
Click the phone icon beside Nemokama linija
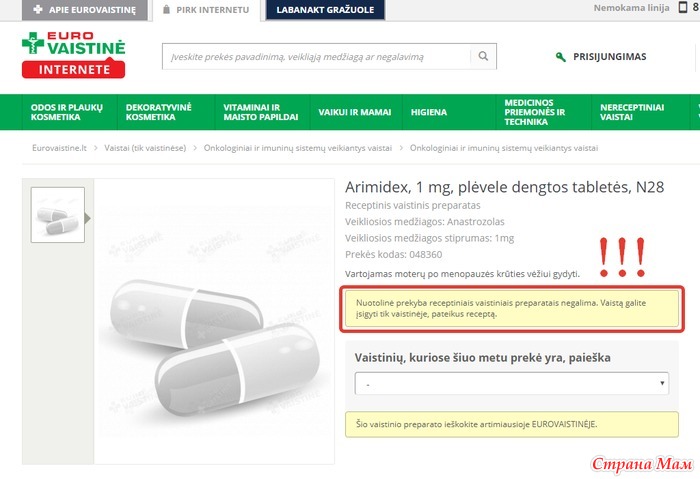[683, 7]
